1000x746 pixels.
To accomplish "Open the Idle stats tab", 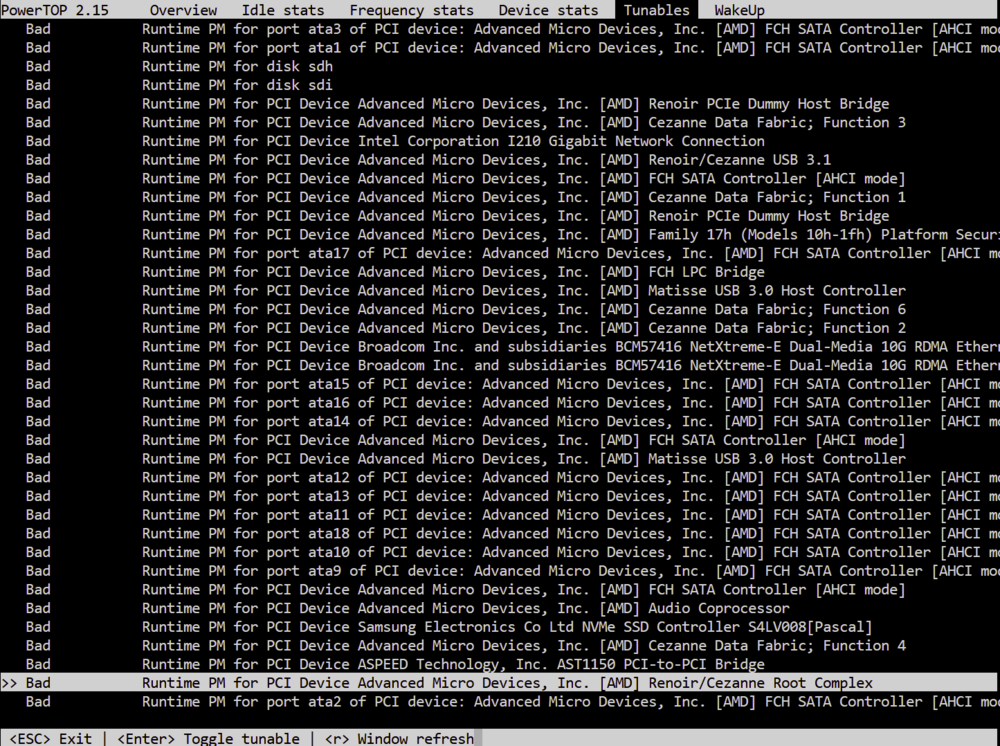I will pyautogui.click(x=283, y=10).
